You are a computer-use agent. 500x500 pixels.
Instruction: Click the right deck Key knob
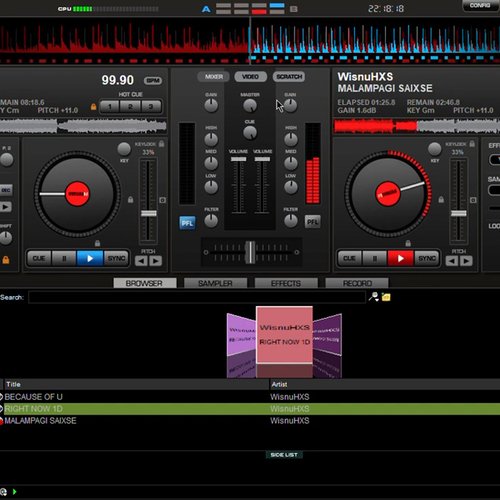(x=435, y=149)
